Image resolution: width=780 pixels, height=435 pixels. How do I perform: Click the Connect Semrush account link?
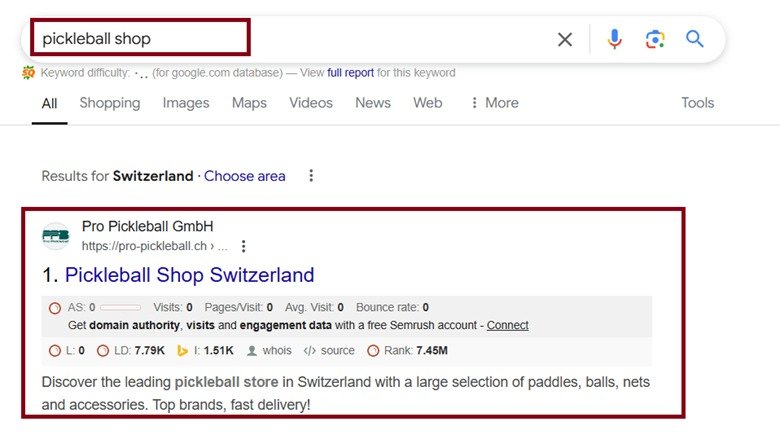(507, 325)
